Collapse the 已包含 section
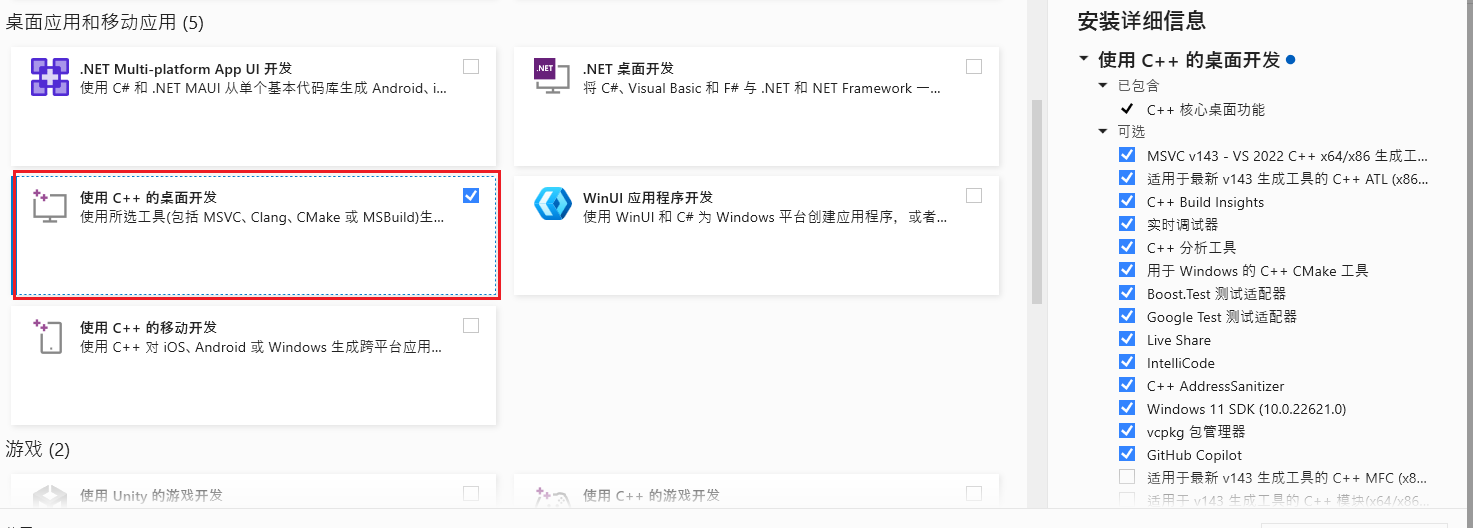The width and height of the screenshot is (1473, 528). pos(1103,86)
